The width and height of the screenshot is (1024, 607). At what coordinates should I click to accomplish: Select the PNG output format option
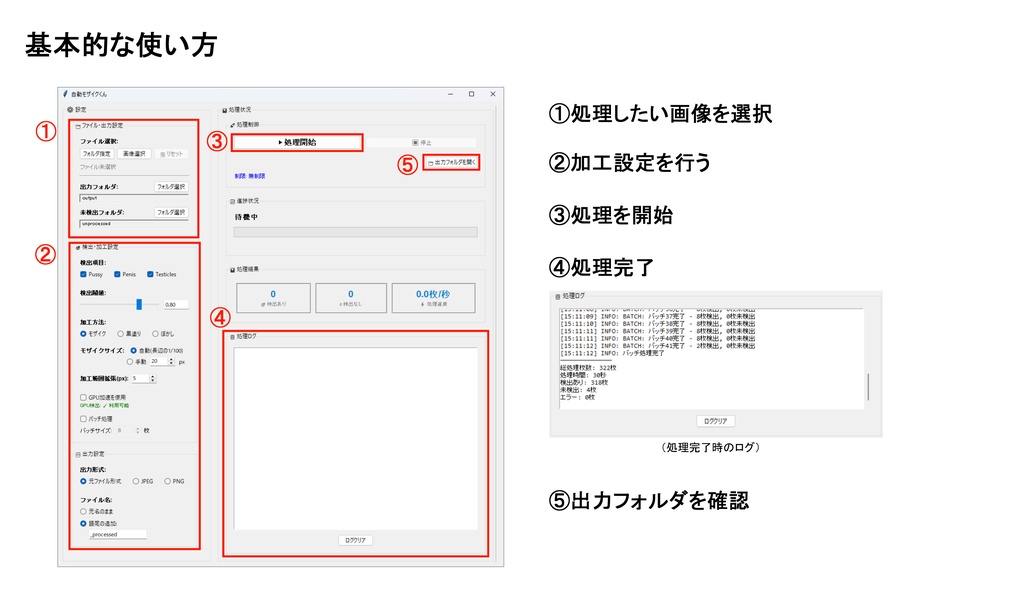(165, 480)
